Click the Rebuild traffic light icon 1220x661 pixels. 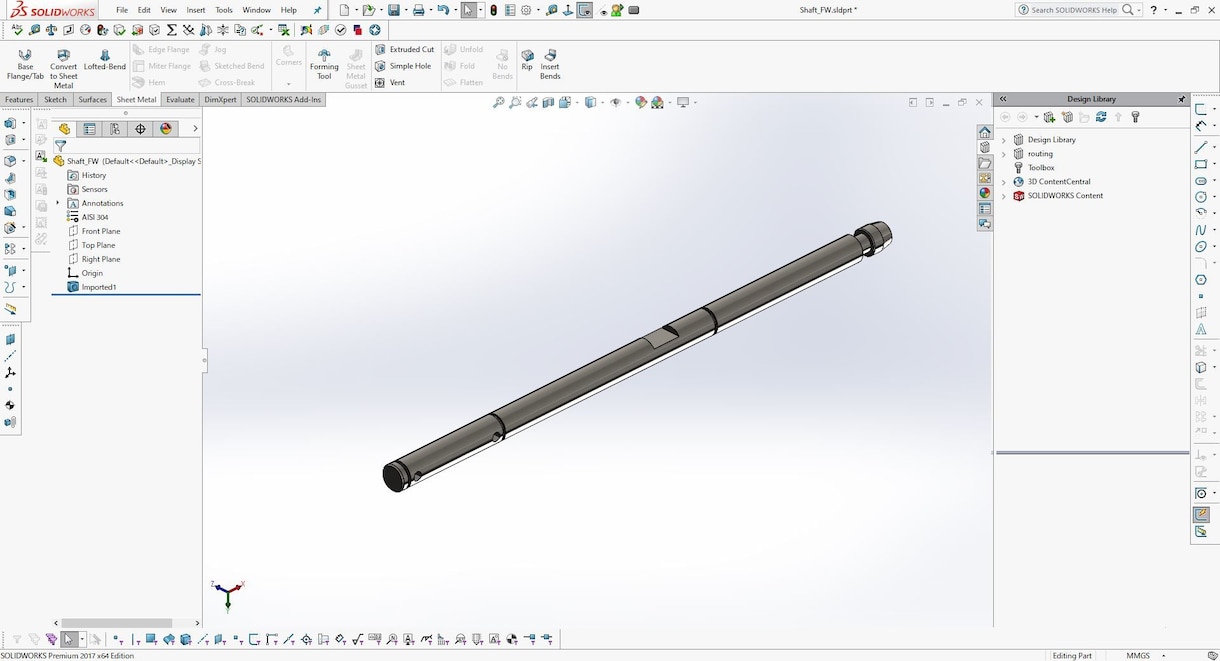coord(493,10)
